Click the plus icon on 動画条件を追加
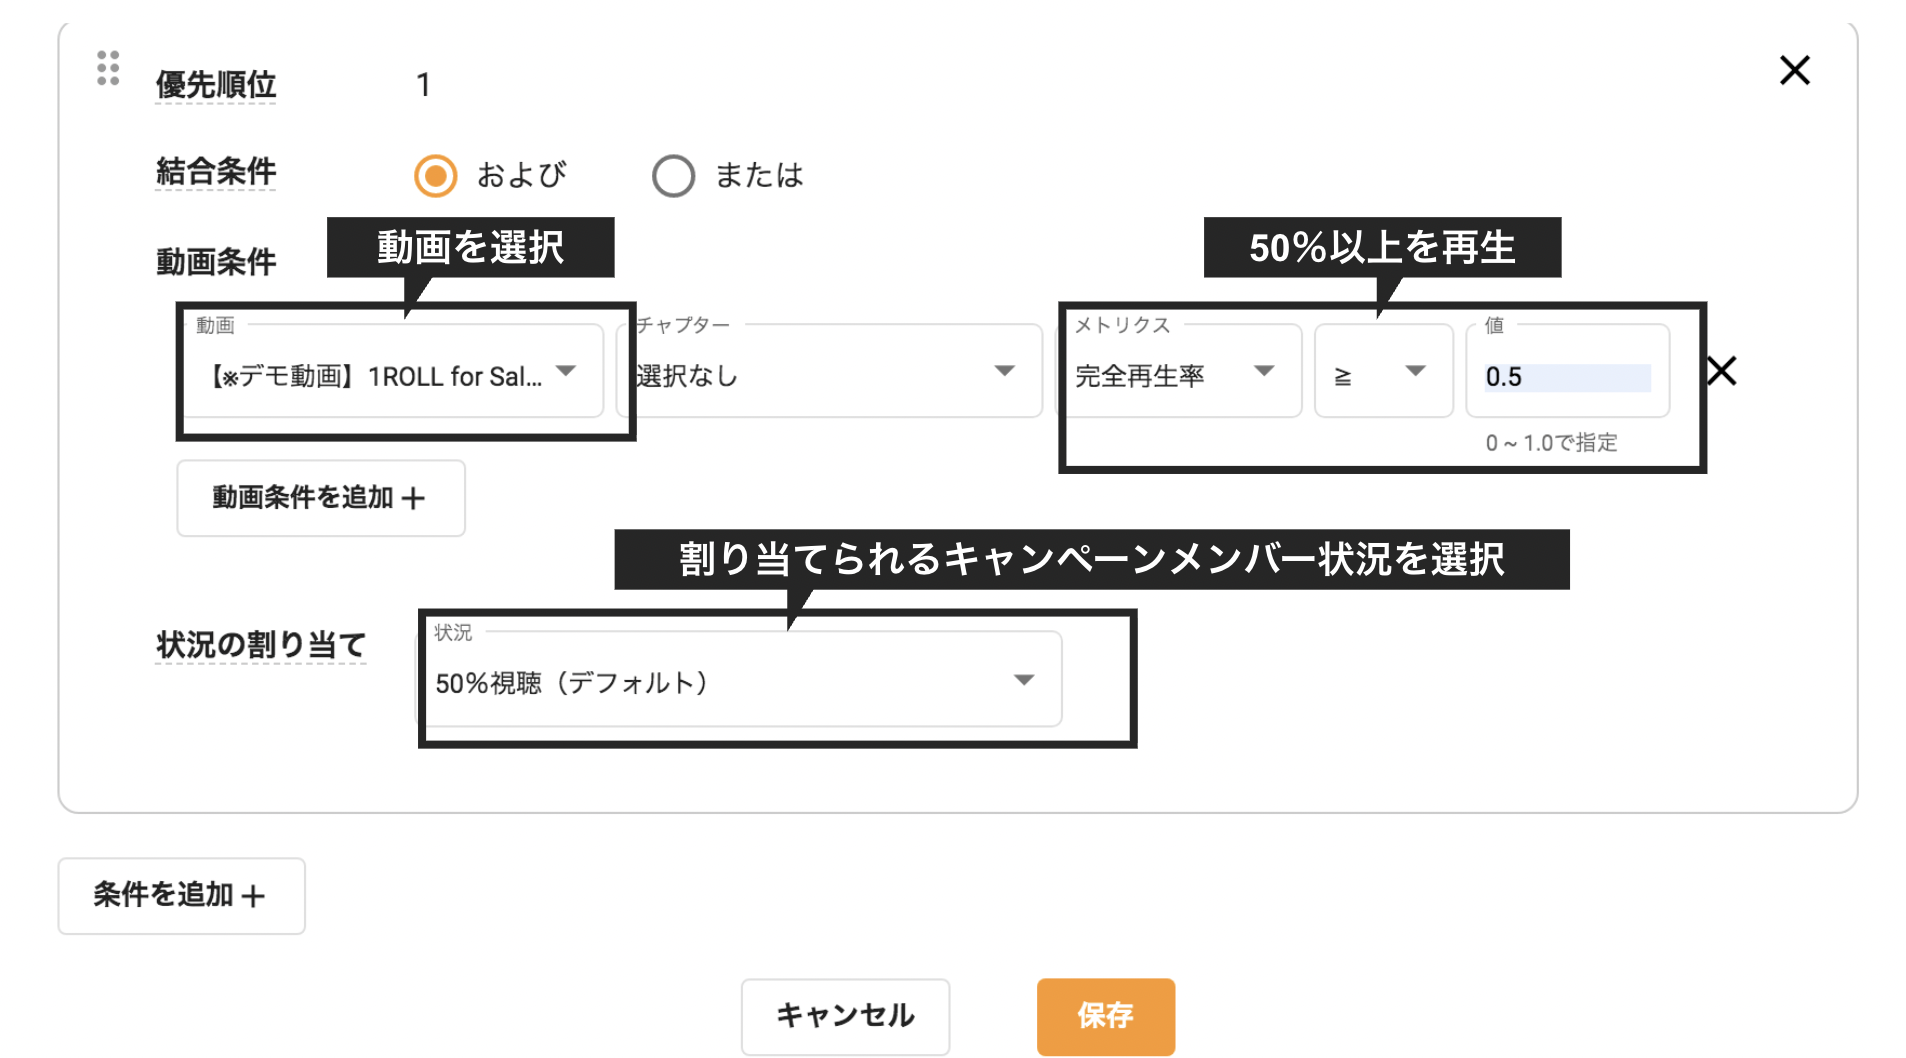The width and height of the screenshot is (1906, 1058). [x=416, y=498]
